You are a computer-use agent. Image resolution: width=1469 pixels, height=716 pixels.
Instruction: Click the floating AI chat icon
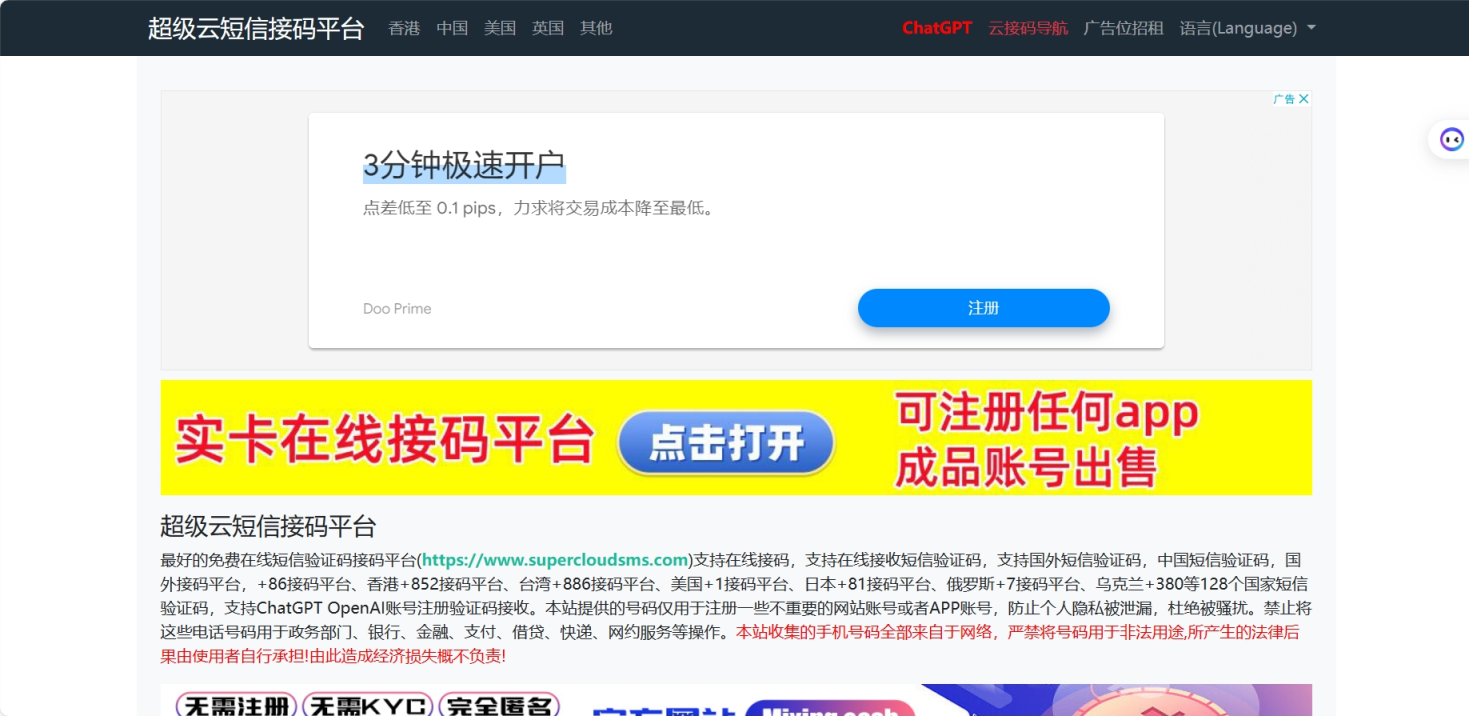click(1452, 138)
